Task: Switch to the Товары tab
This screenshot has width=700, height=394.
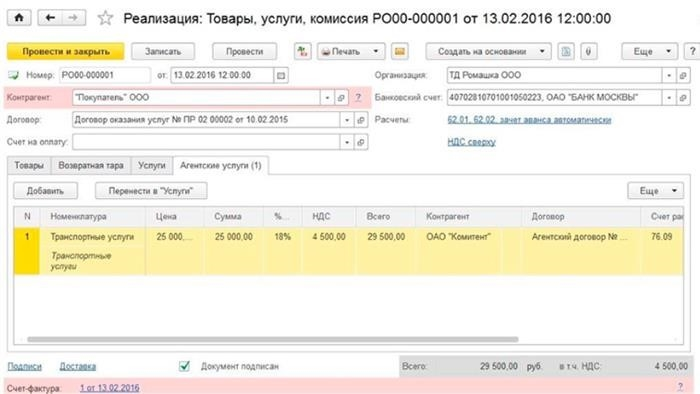Action: click(29, 166)
